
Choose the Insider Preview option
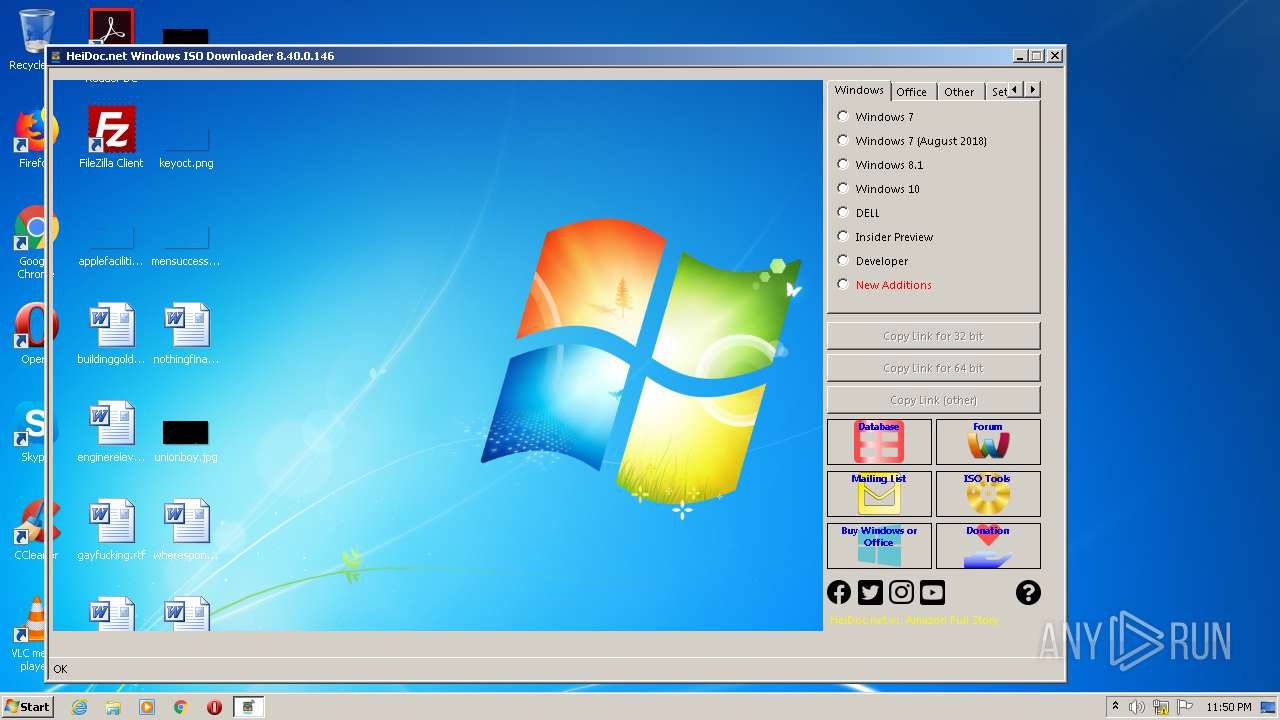point(843,237)
